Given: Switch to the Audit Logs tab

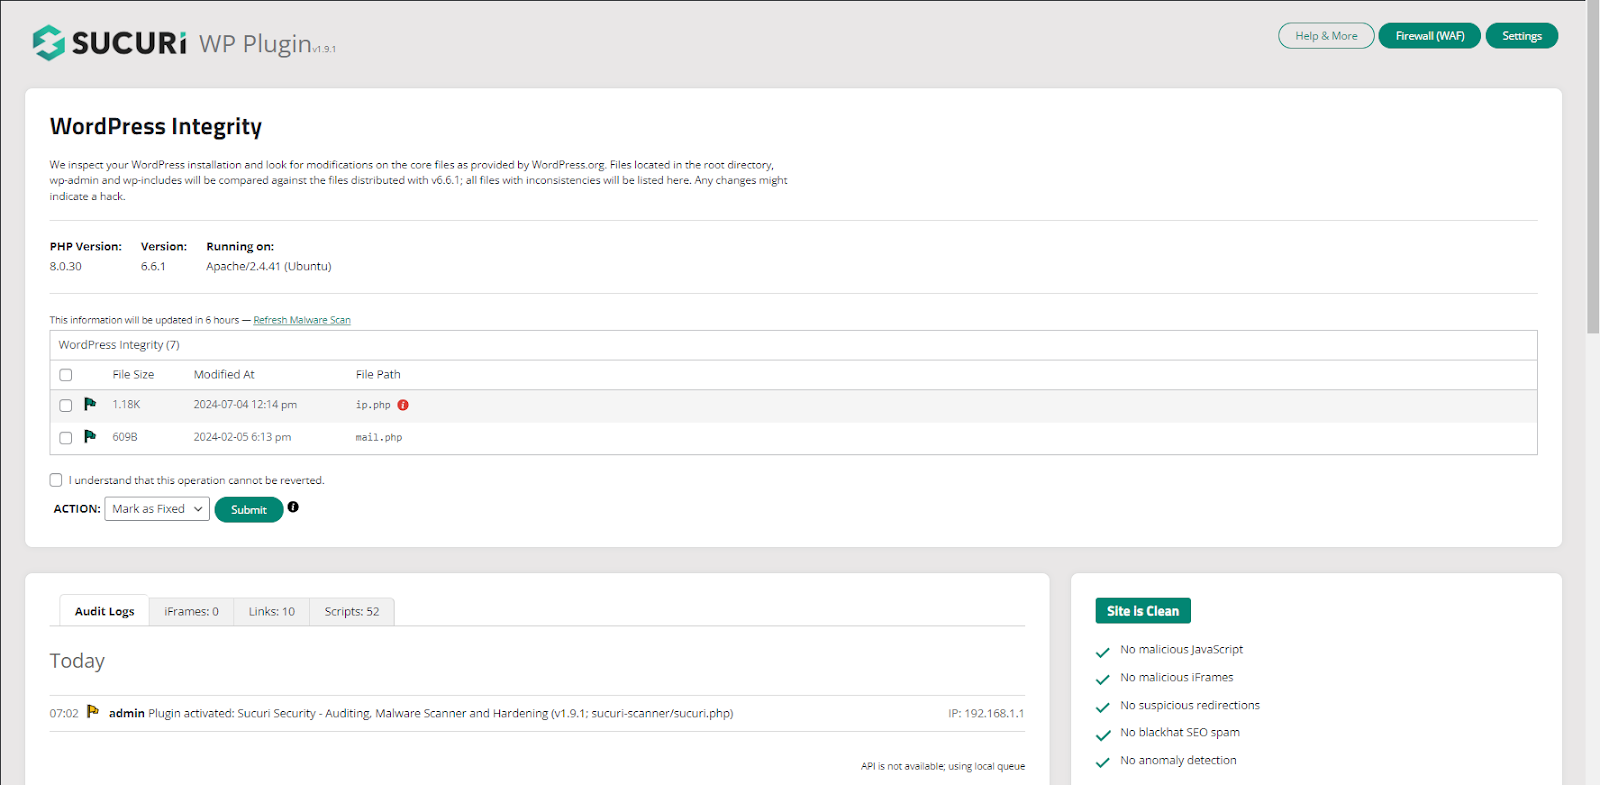Looking at the screenshot, I should 104,611.
